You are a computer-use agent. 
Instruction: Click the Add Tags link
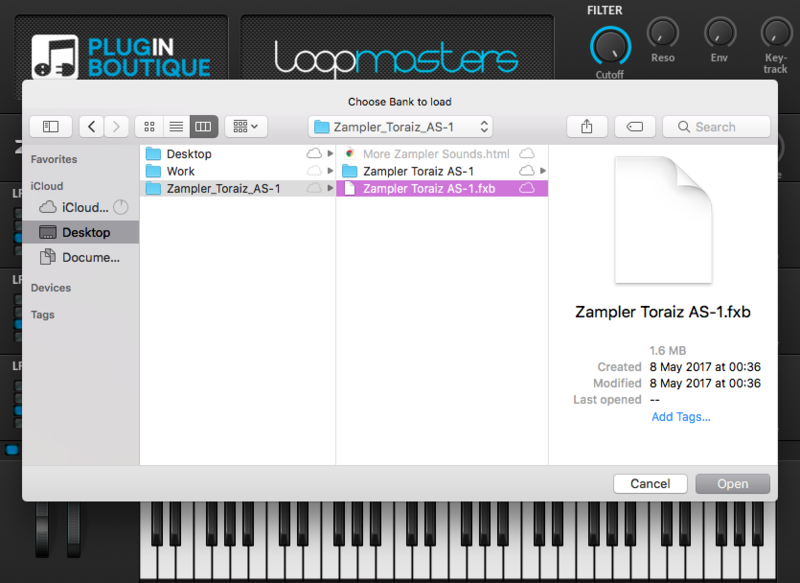click(681, 417)
